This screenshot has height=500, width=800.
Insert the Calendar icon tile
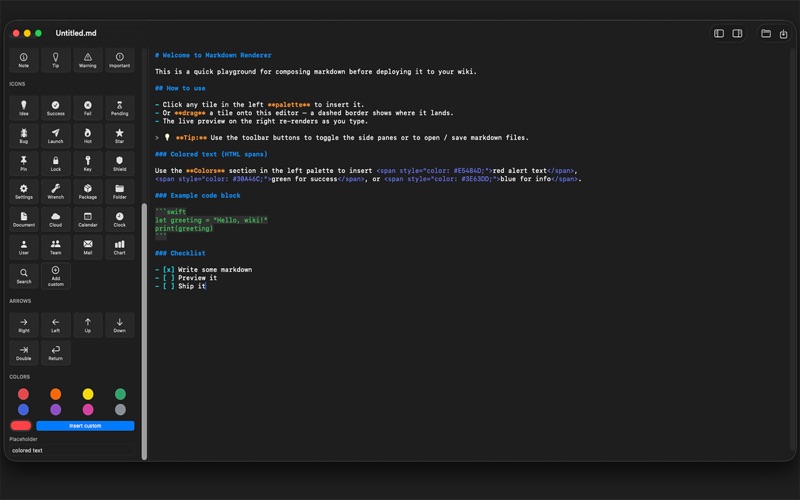point(88,219)
